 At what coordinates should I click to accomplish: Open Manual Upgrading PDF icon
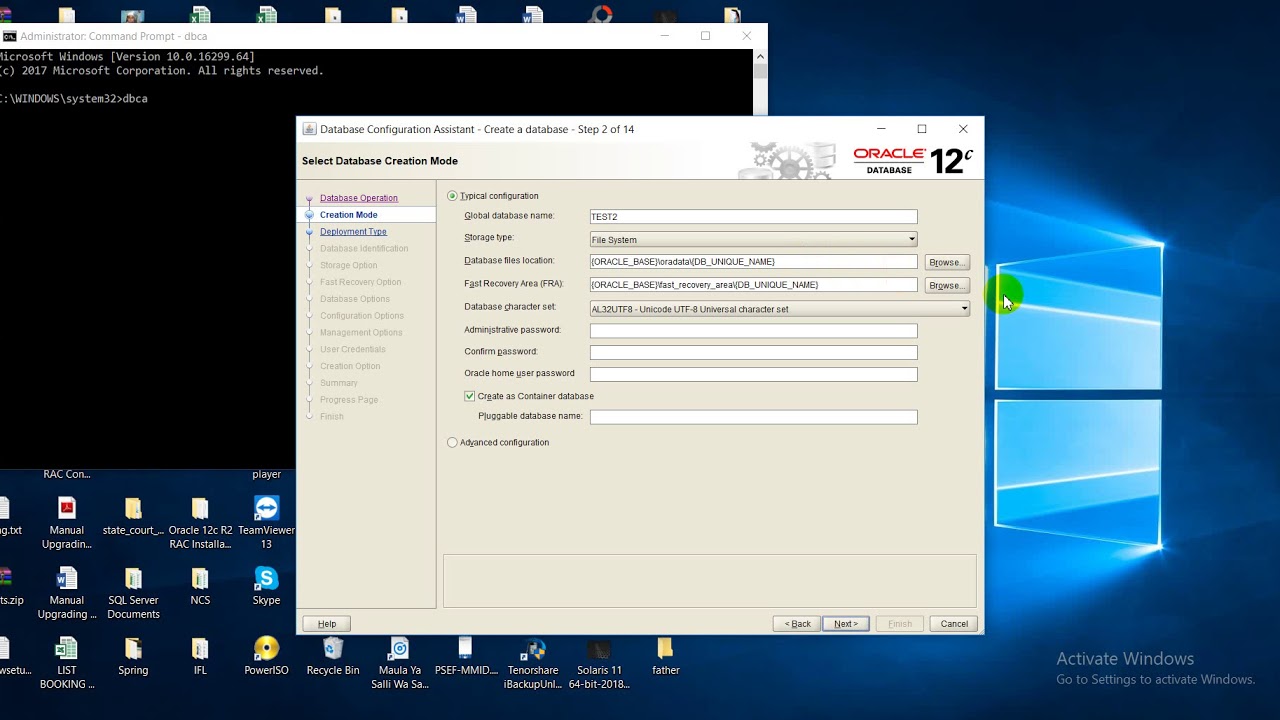67,523
